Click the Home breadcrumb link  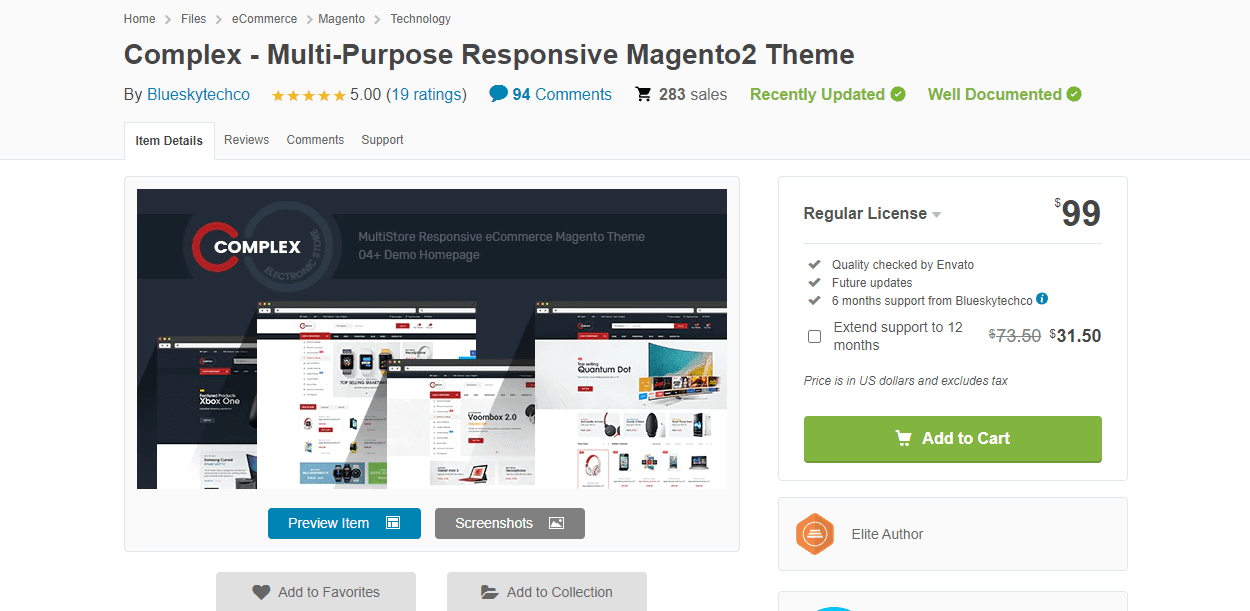pyautogui.click(x=140, y=19)
